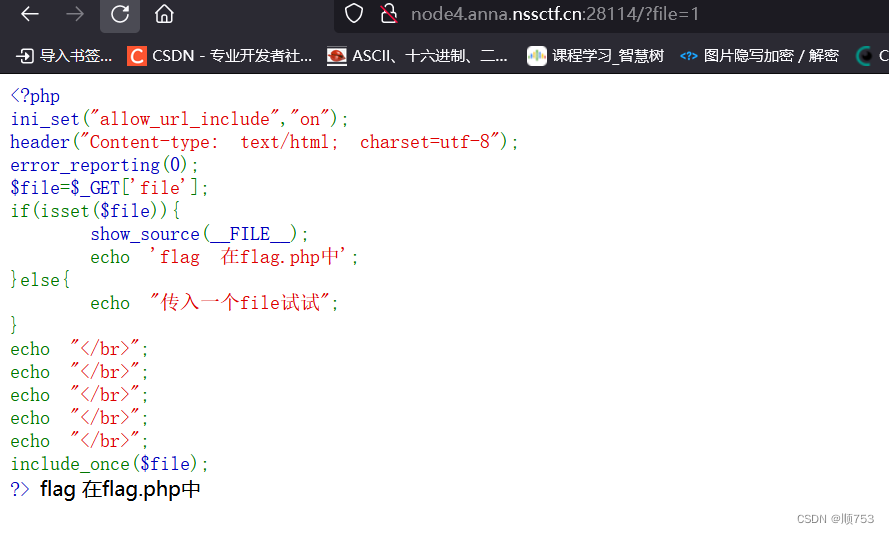
Task: Click the orange CSDN logo icon
Action: pos(136,56)
